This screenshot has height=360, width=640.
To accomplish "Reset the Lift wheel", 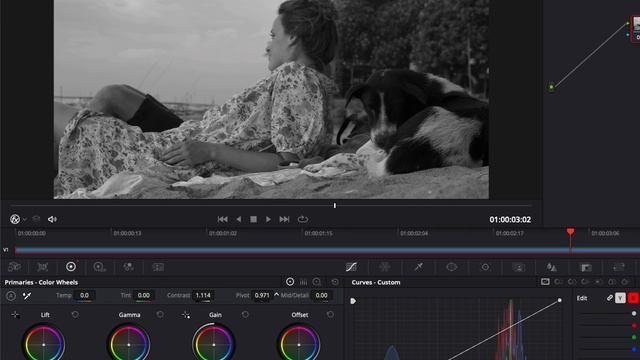I will 75,315.
